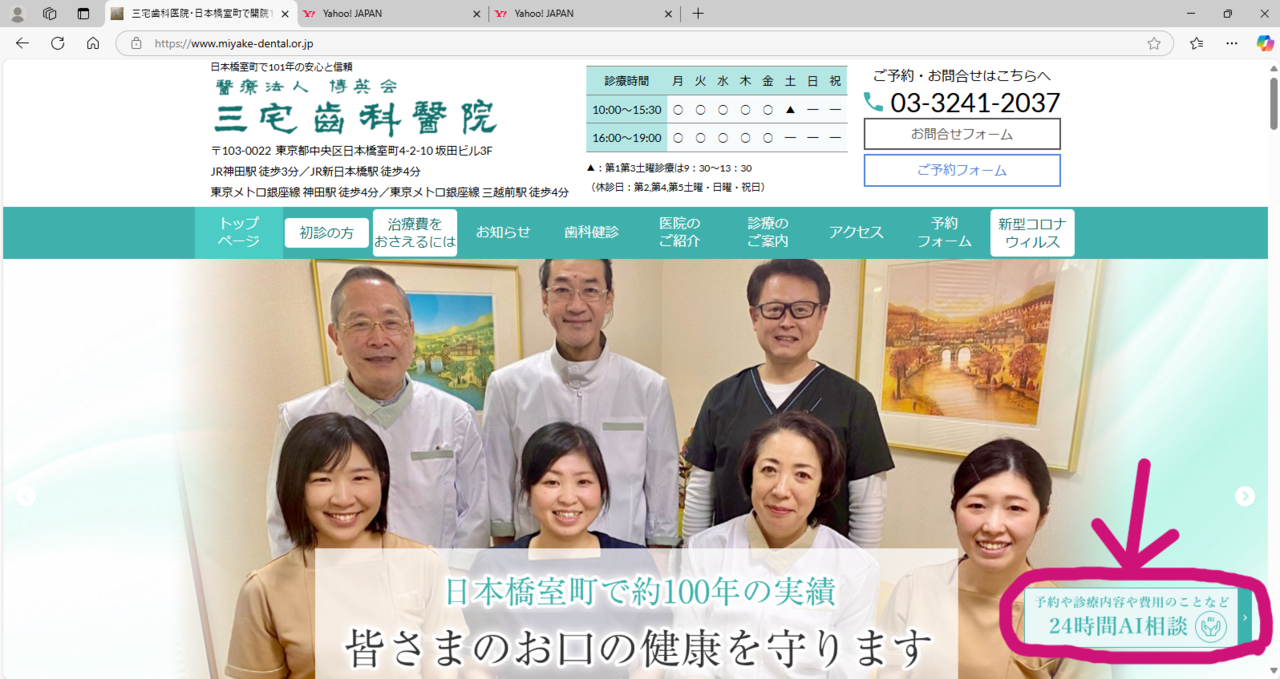The height and width of the screenshot is (679, 1280).
Task: Open the 歯科健診 menu item
Action: click(591, 232)
